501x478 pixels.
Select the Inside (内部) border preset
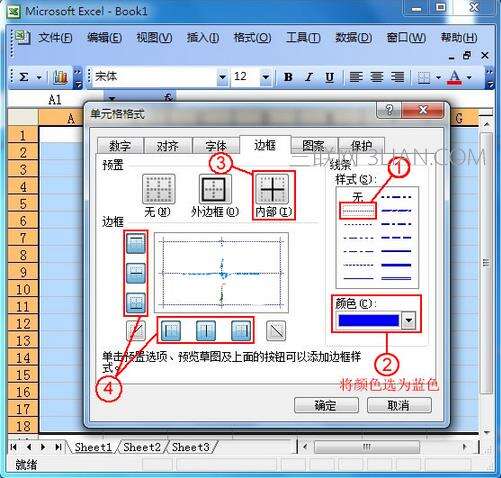[x=273, y=189]
